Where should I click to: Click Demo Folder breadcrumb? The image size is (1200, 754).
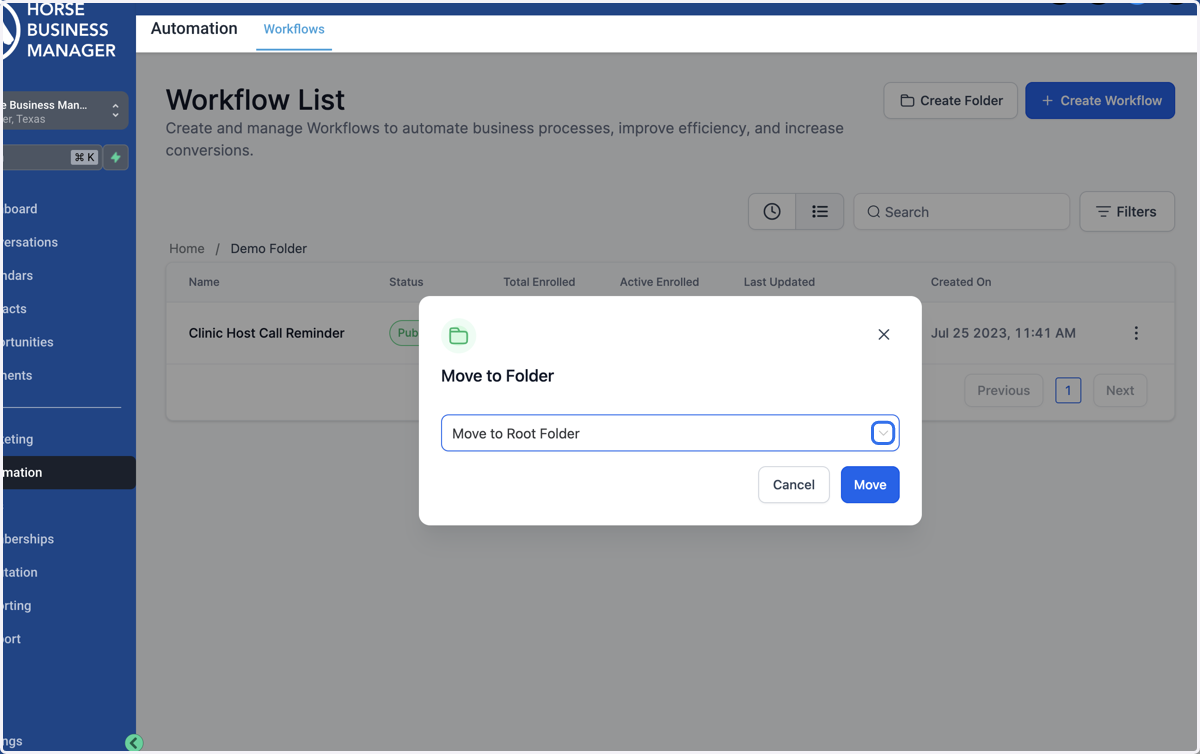click(x=269, y=248)
